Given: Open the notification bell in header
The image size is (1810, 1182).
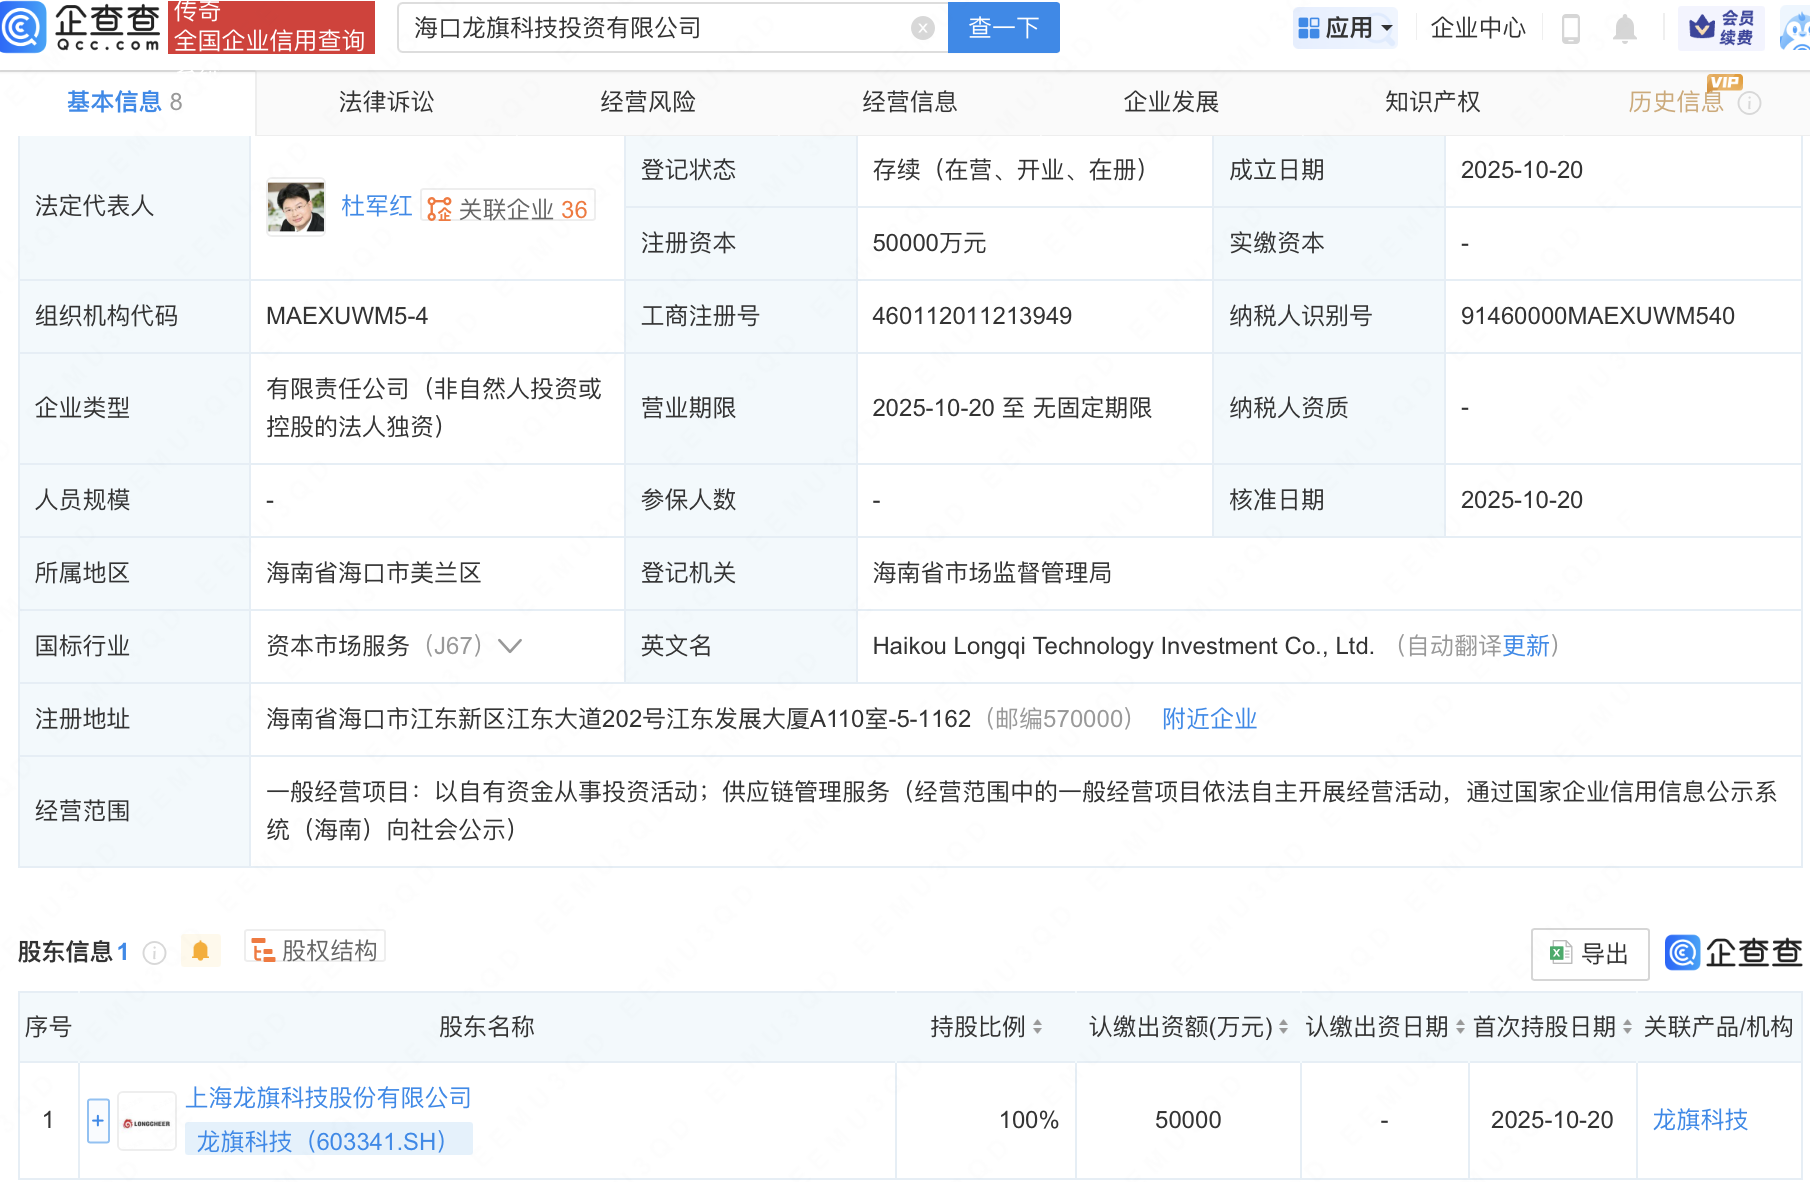Looking at the screenshot, I should [1624, 29].
